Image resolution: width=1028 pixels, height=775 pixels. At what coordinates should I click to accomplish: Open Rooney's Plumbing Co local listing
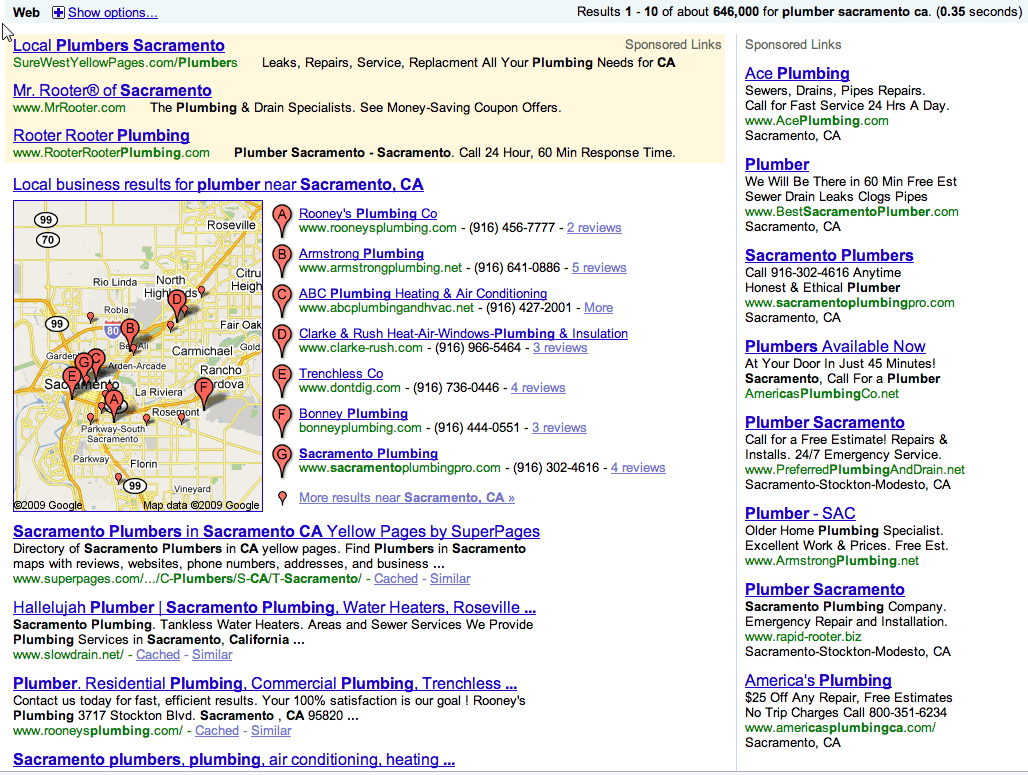tap(368, 213)
